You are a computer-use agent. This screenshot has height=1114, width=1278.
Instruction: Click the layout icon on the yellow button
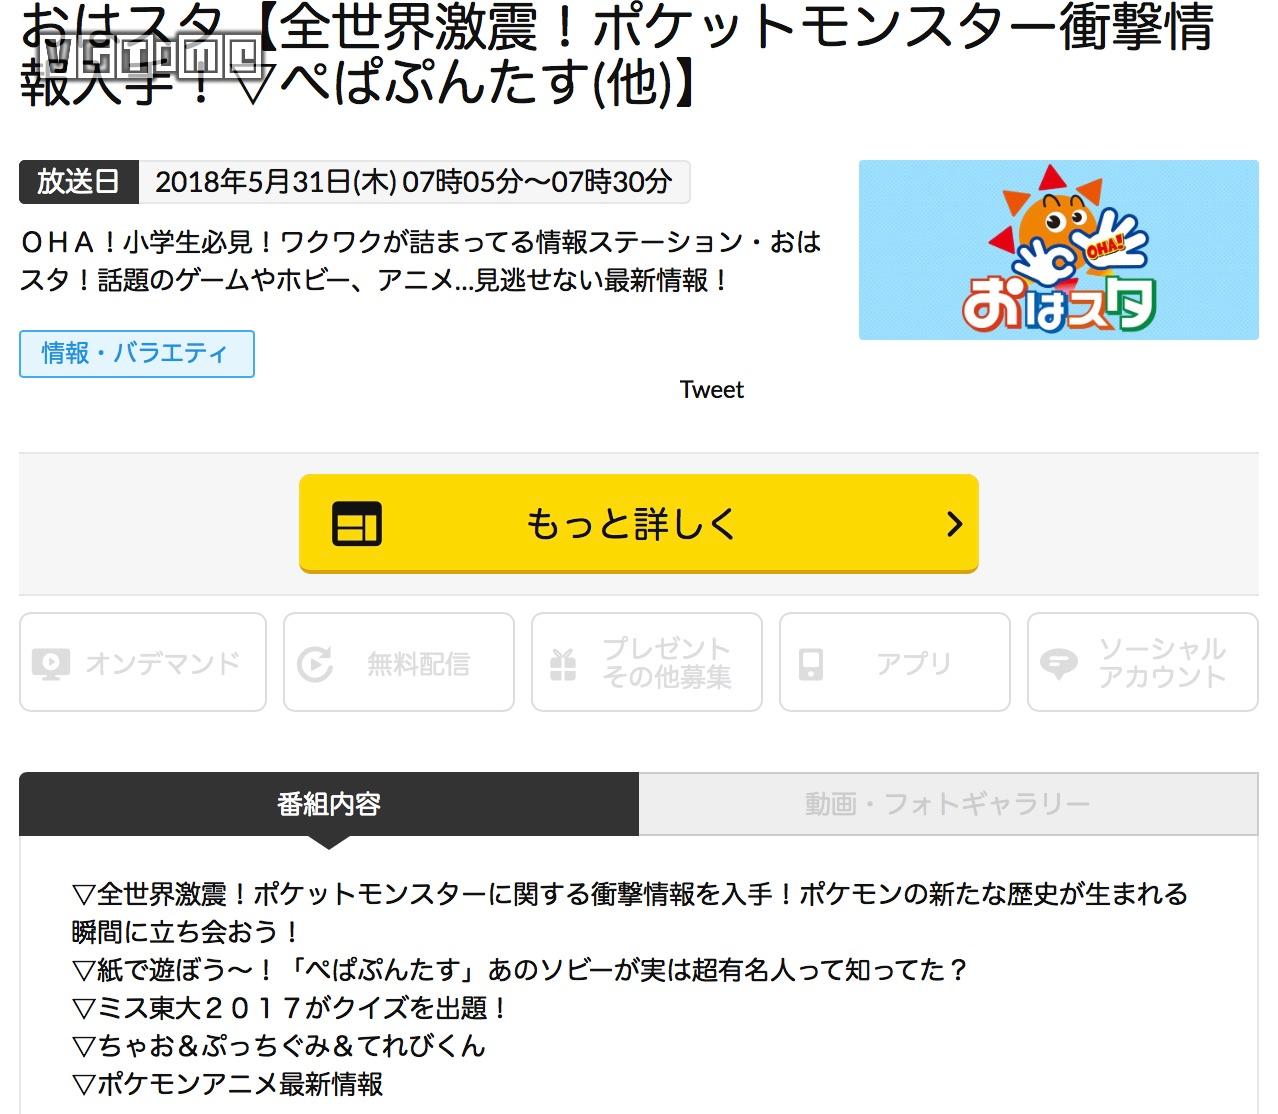pos(357,524)
